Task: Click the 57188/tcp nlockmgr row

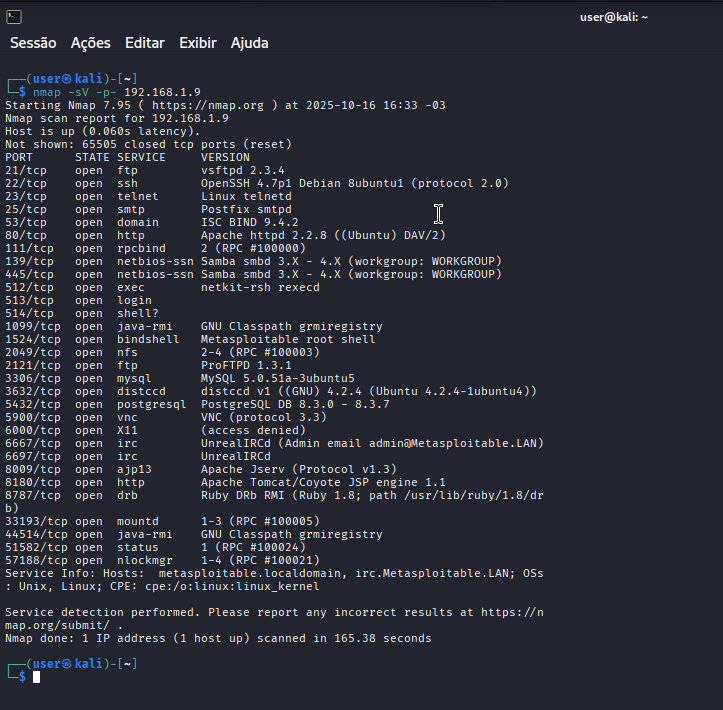Action: (162, 560)
